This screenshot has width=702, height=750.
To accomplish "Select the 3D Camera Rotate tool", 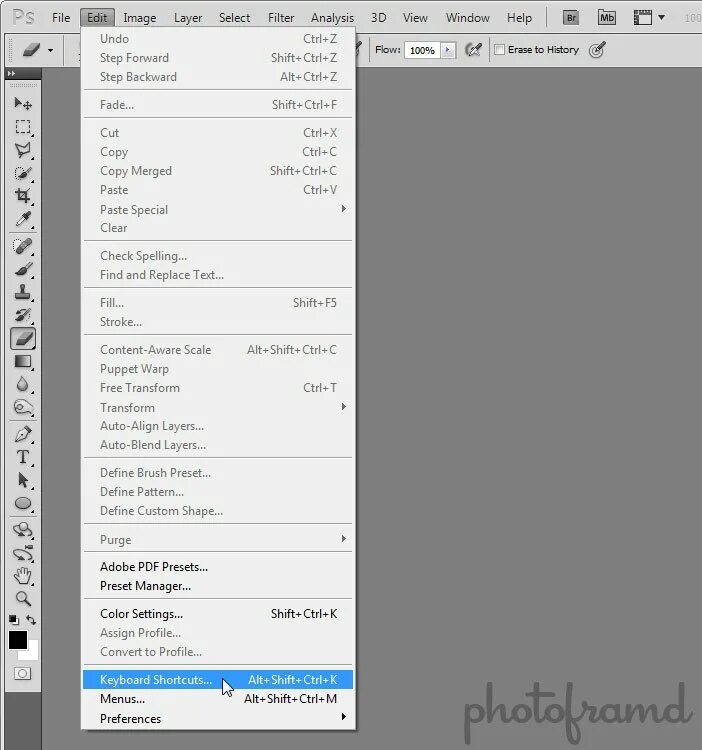I will [22, 553].
